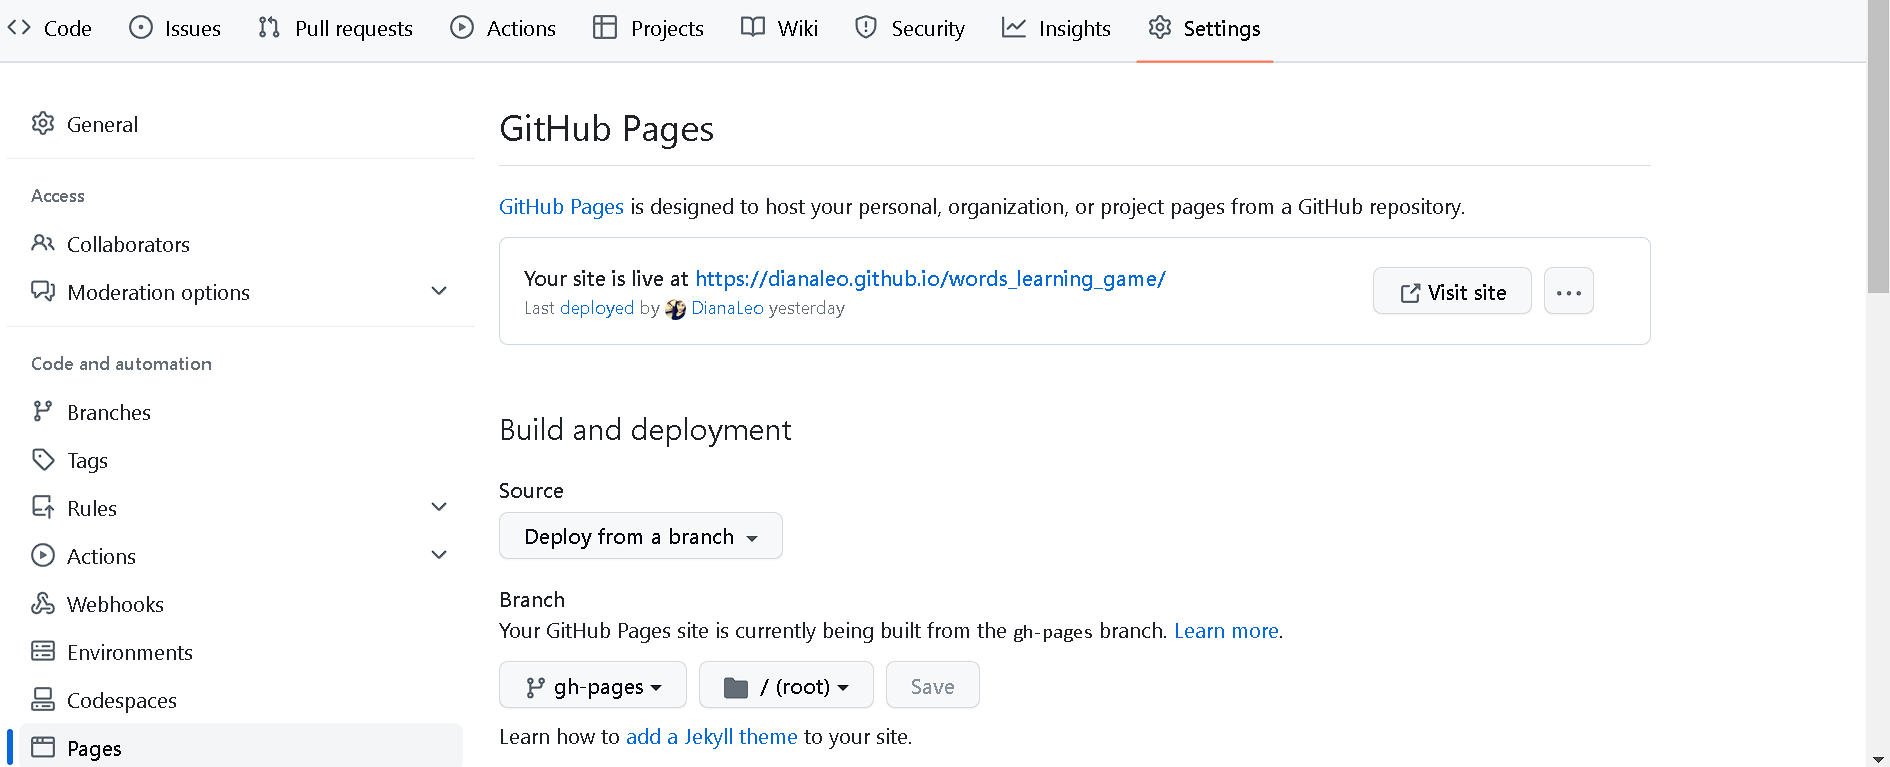Click the Collaborators people icon
The width and height of the screenshot is (1890, 767).
pyautogui.click(x=43, y=243)
